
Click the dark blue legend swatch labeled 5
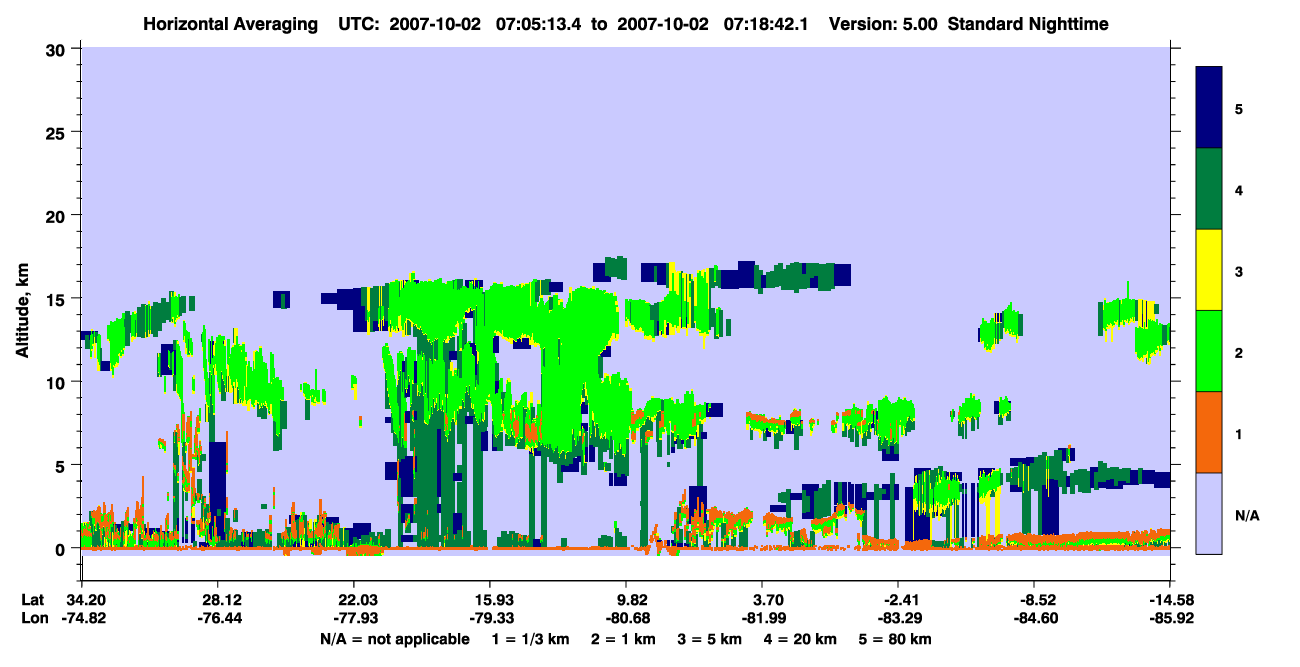coord(1210,108)
